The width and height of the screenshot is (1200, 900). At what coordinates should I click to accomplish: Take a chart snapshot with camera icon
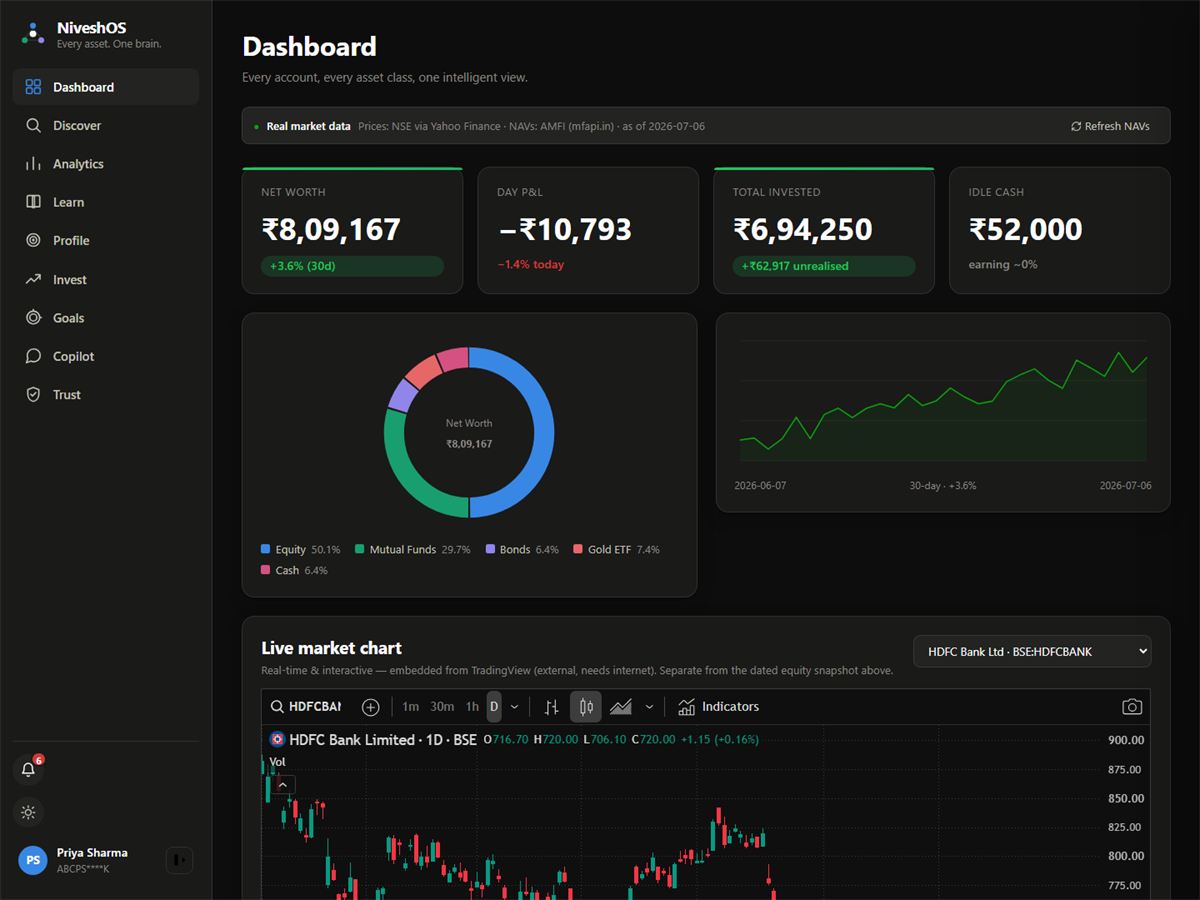tap(1132, 707)
